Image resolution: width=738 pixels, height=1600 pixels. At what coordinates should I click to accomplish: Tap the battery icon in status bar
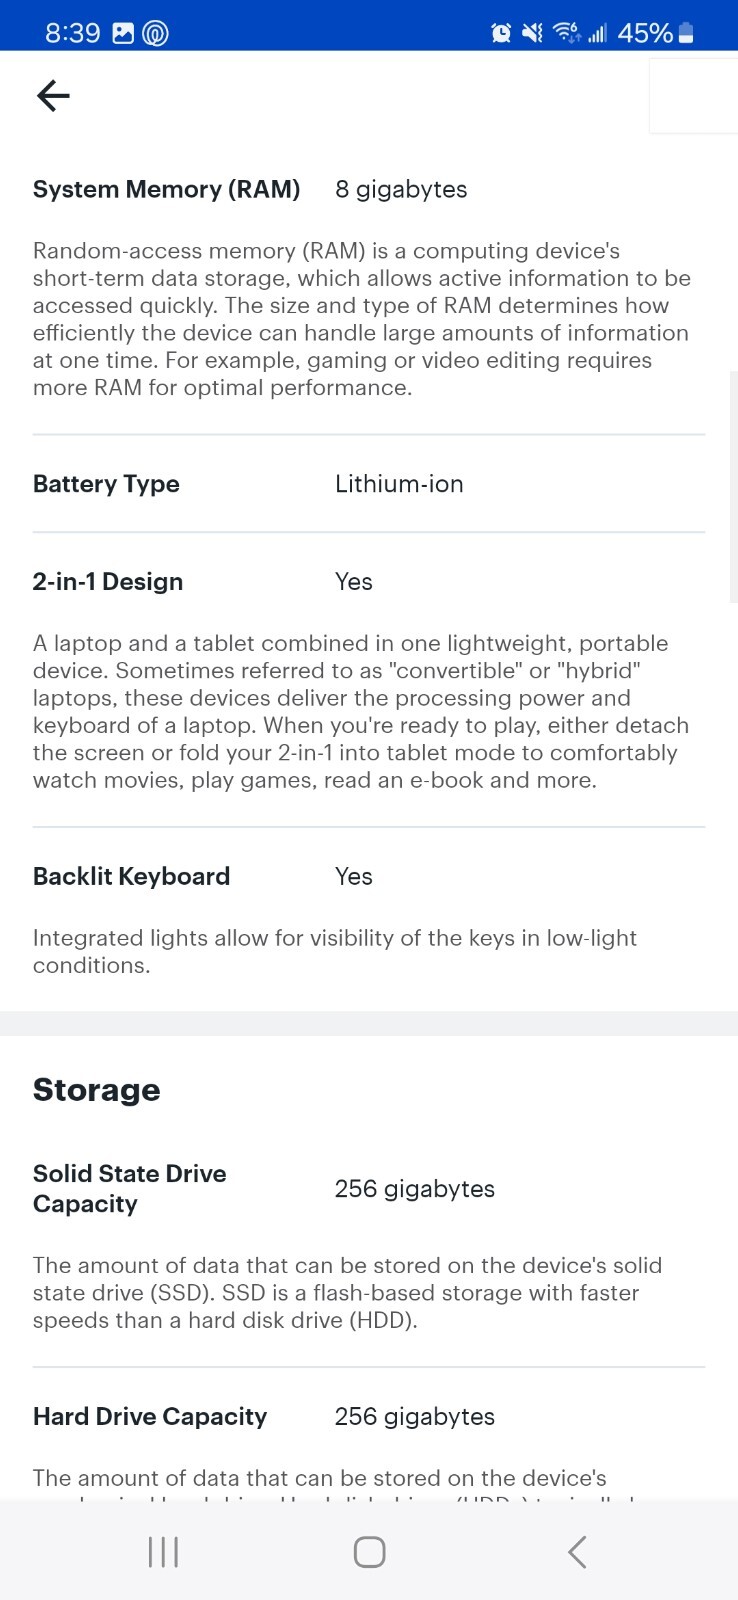(x=686, y=33)
